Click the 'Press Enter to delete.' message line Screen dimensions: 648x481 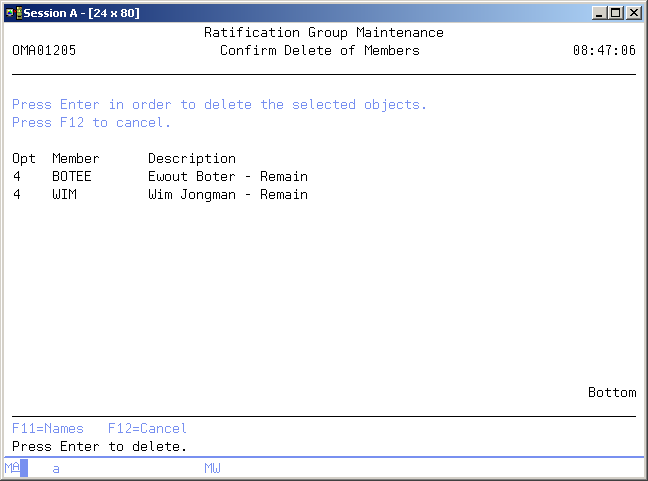tap(99, 446)
